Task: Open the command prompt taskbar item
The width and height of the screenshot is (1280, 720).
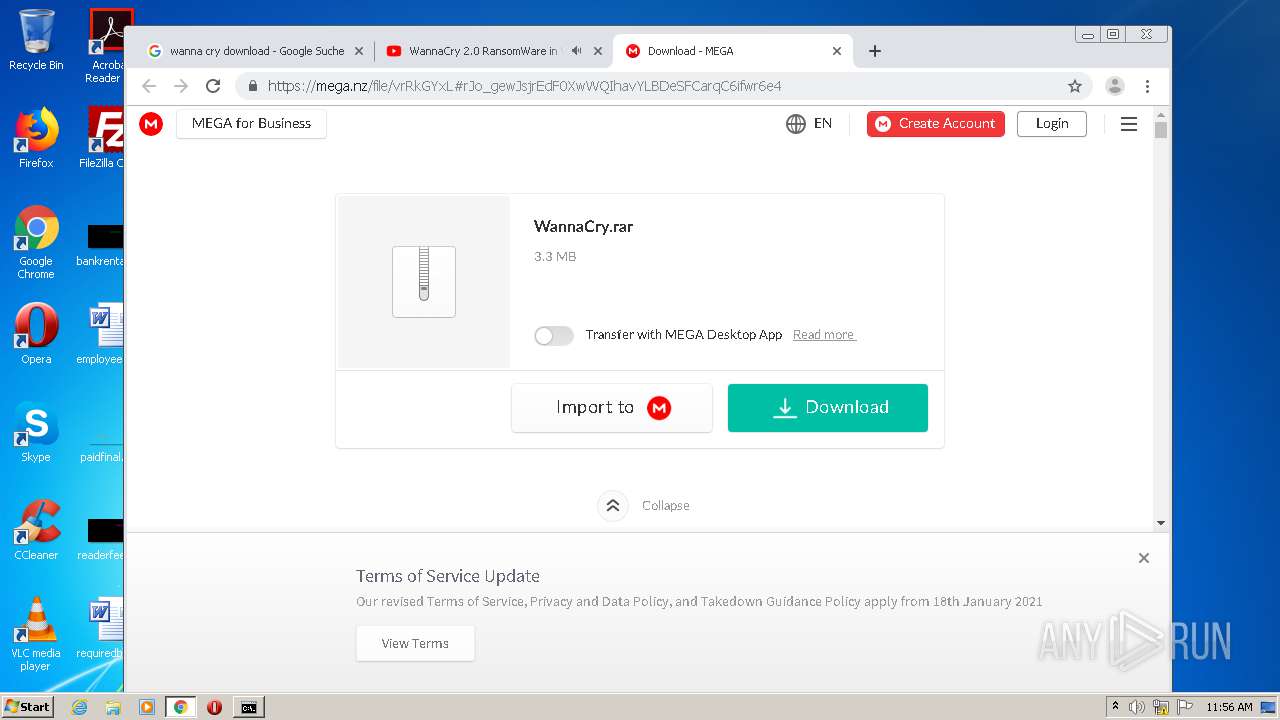Action: pyautogui.click(x=248, y=707)
